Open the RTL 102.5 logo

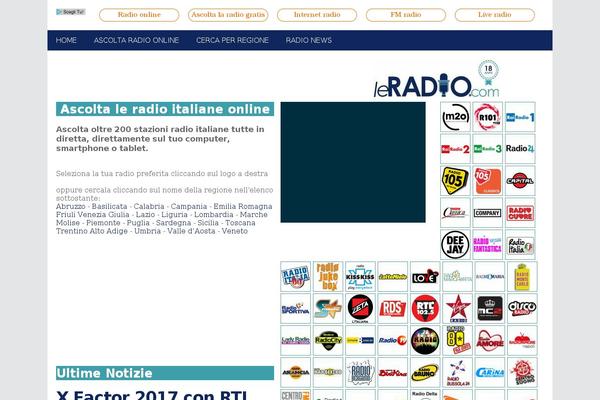[x=425, y=309]
